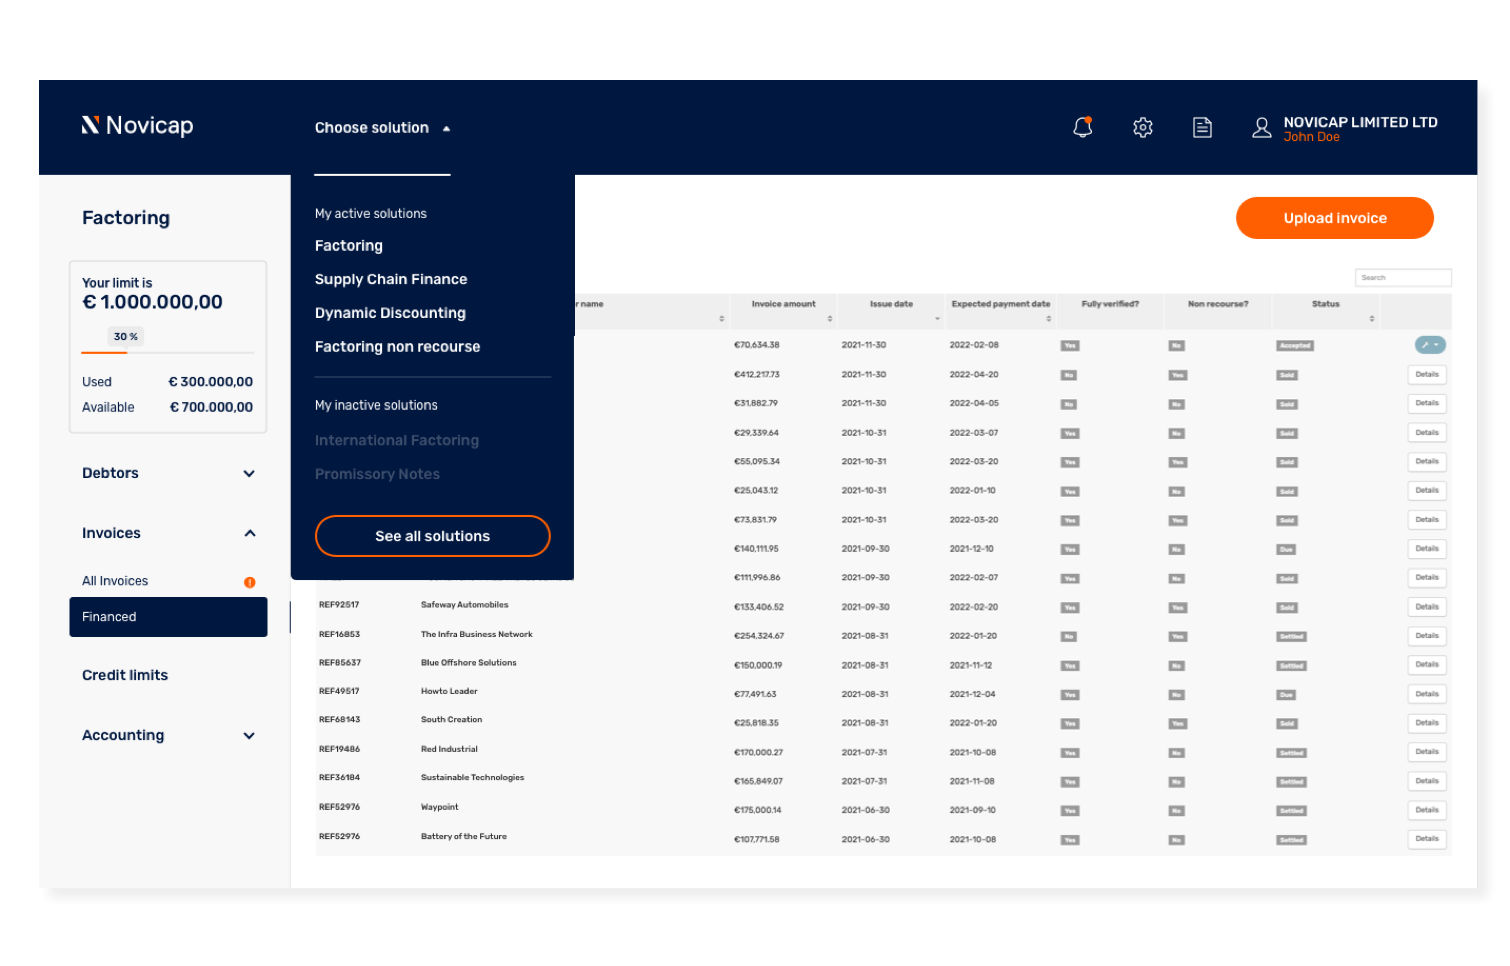This screenshot has height=966, width=1510.
Task: Open the settings gear icon
Action: point(1143,127)
